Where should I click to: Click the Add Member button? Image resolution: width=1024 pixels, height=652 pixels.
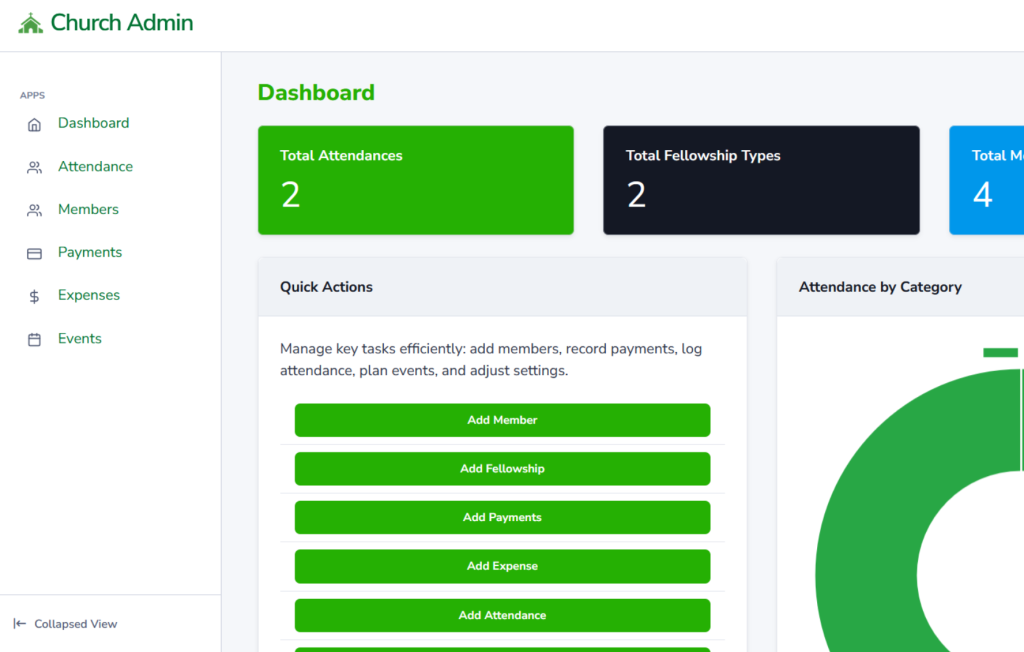[x=502, y=420]
